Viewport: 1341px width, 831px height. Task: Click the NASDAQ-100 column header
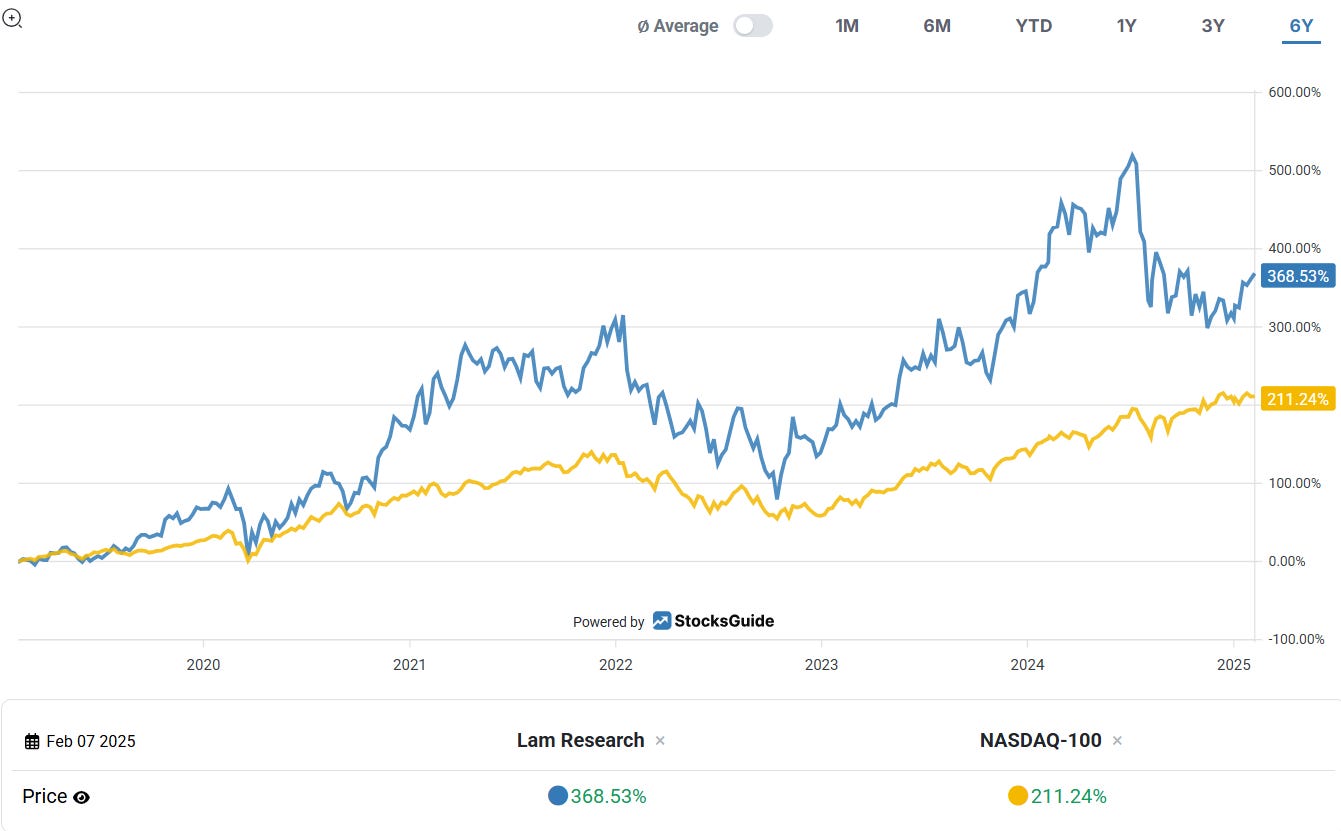coord(1040,740)
